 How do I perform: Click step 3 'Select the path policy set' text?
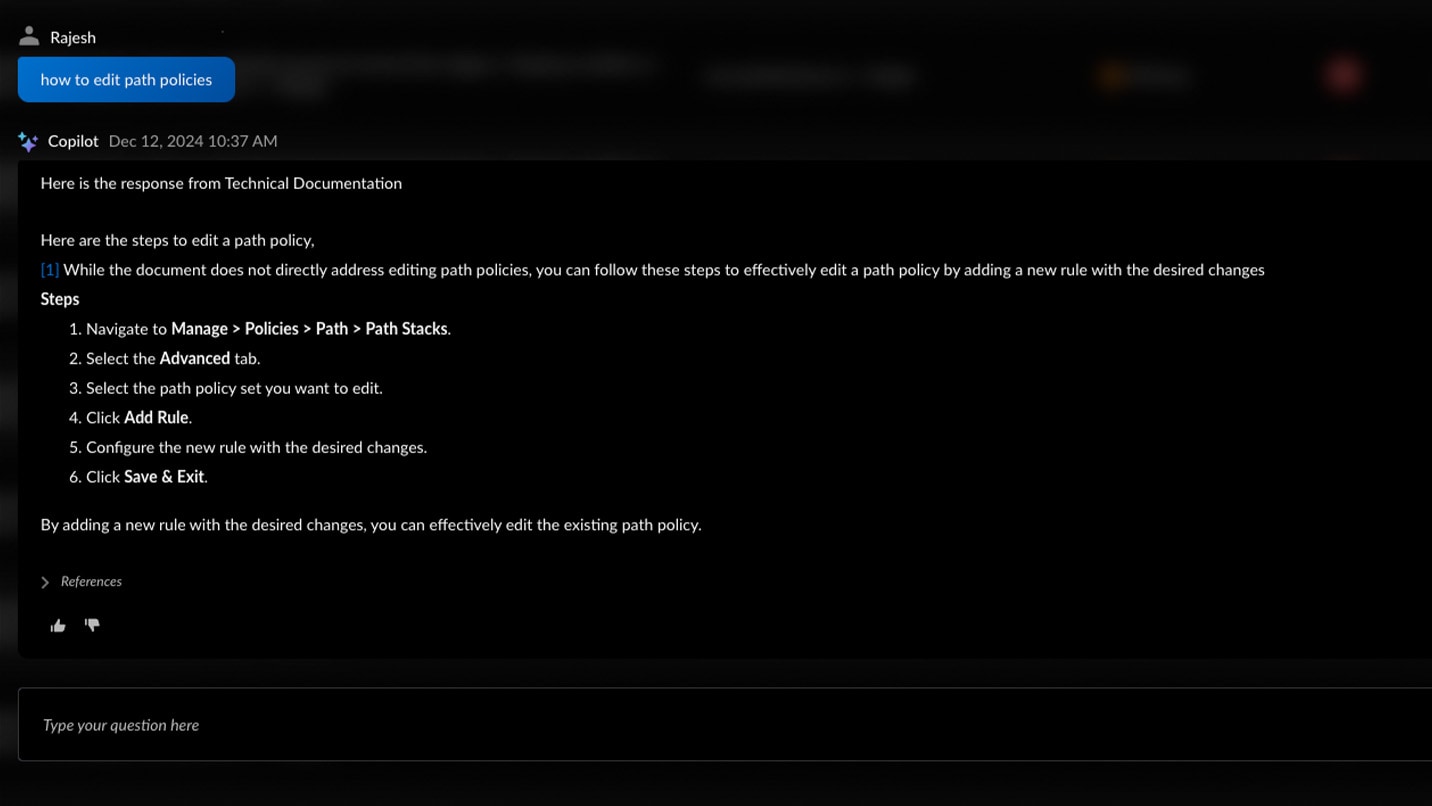[234, 388]
